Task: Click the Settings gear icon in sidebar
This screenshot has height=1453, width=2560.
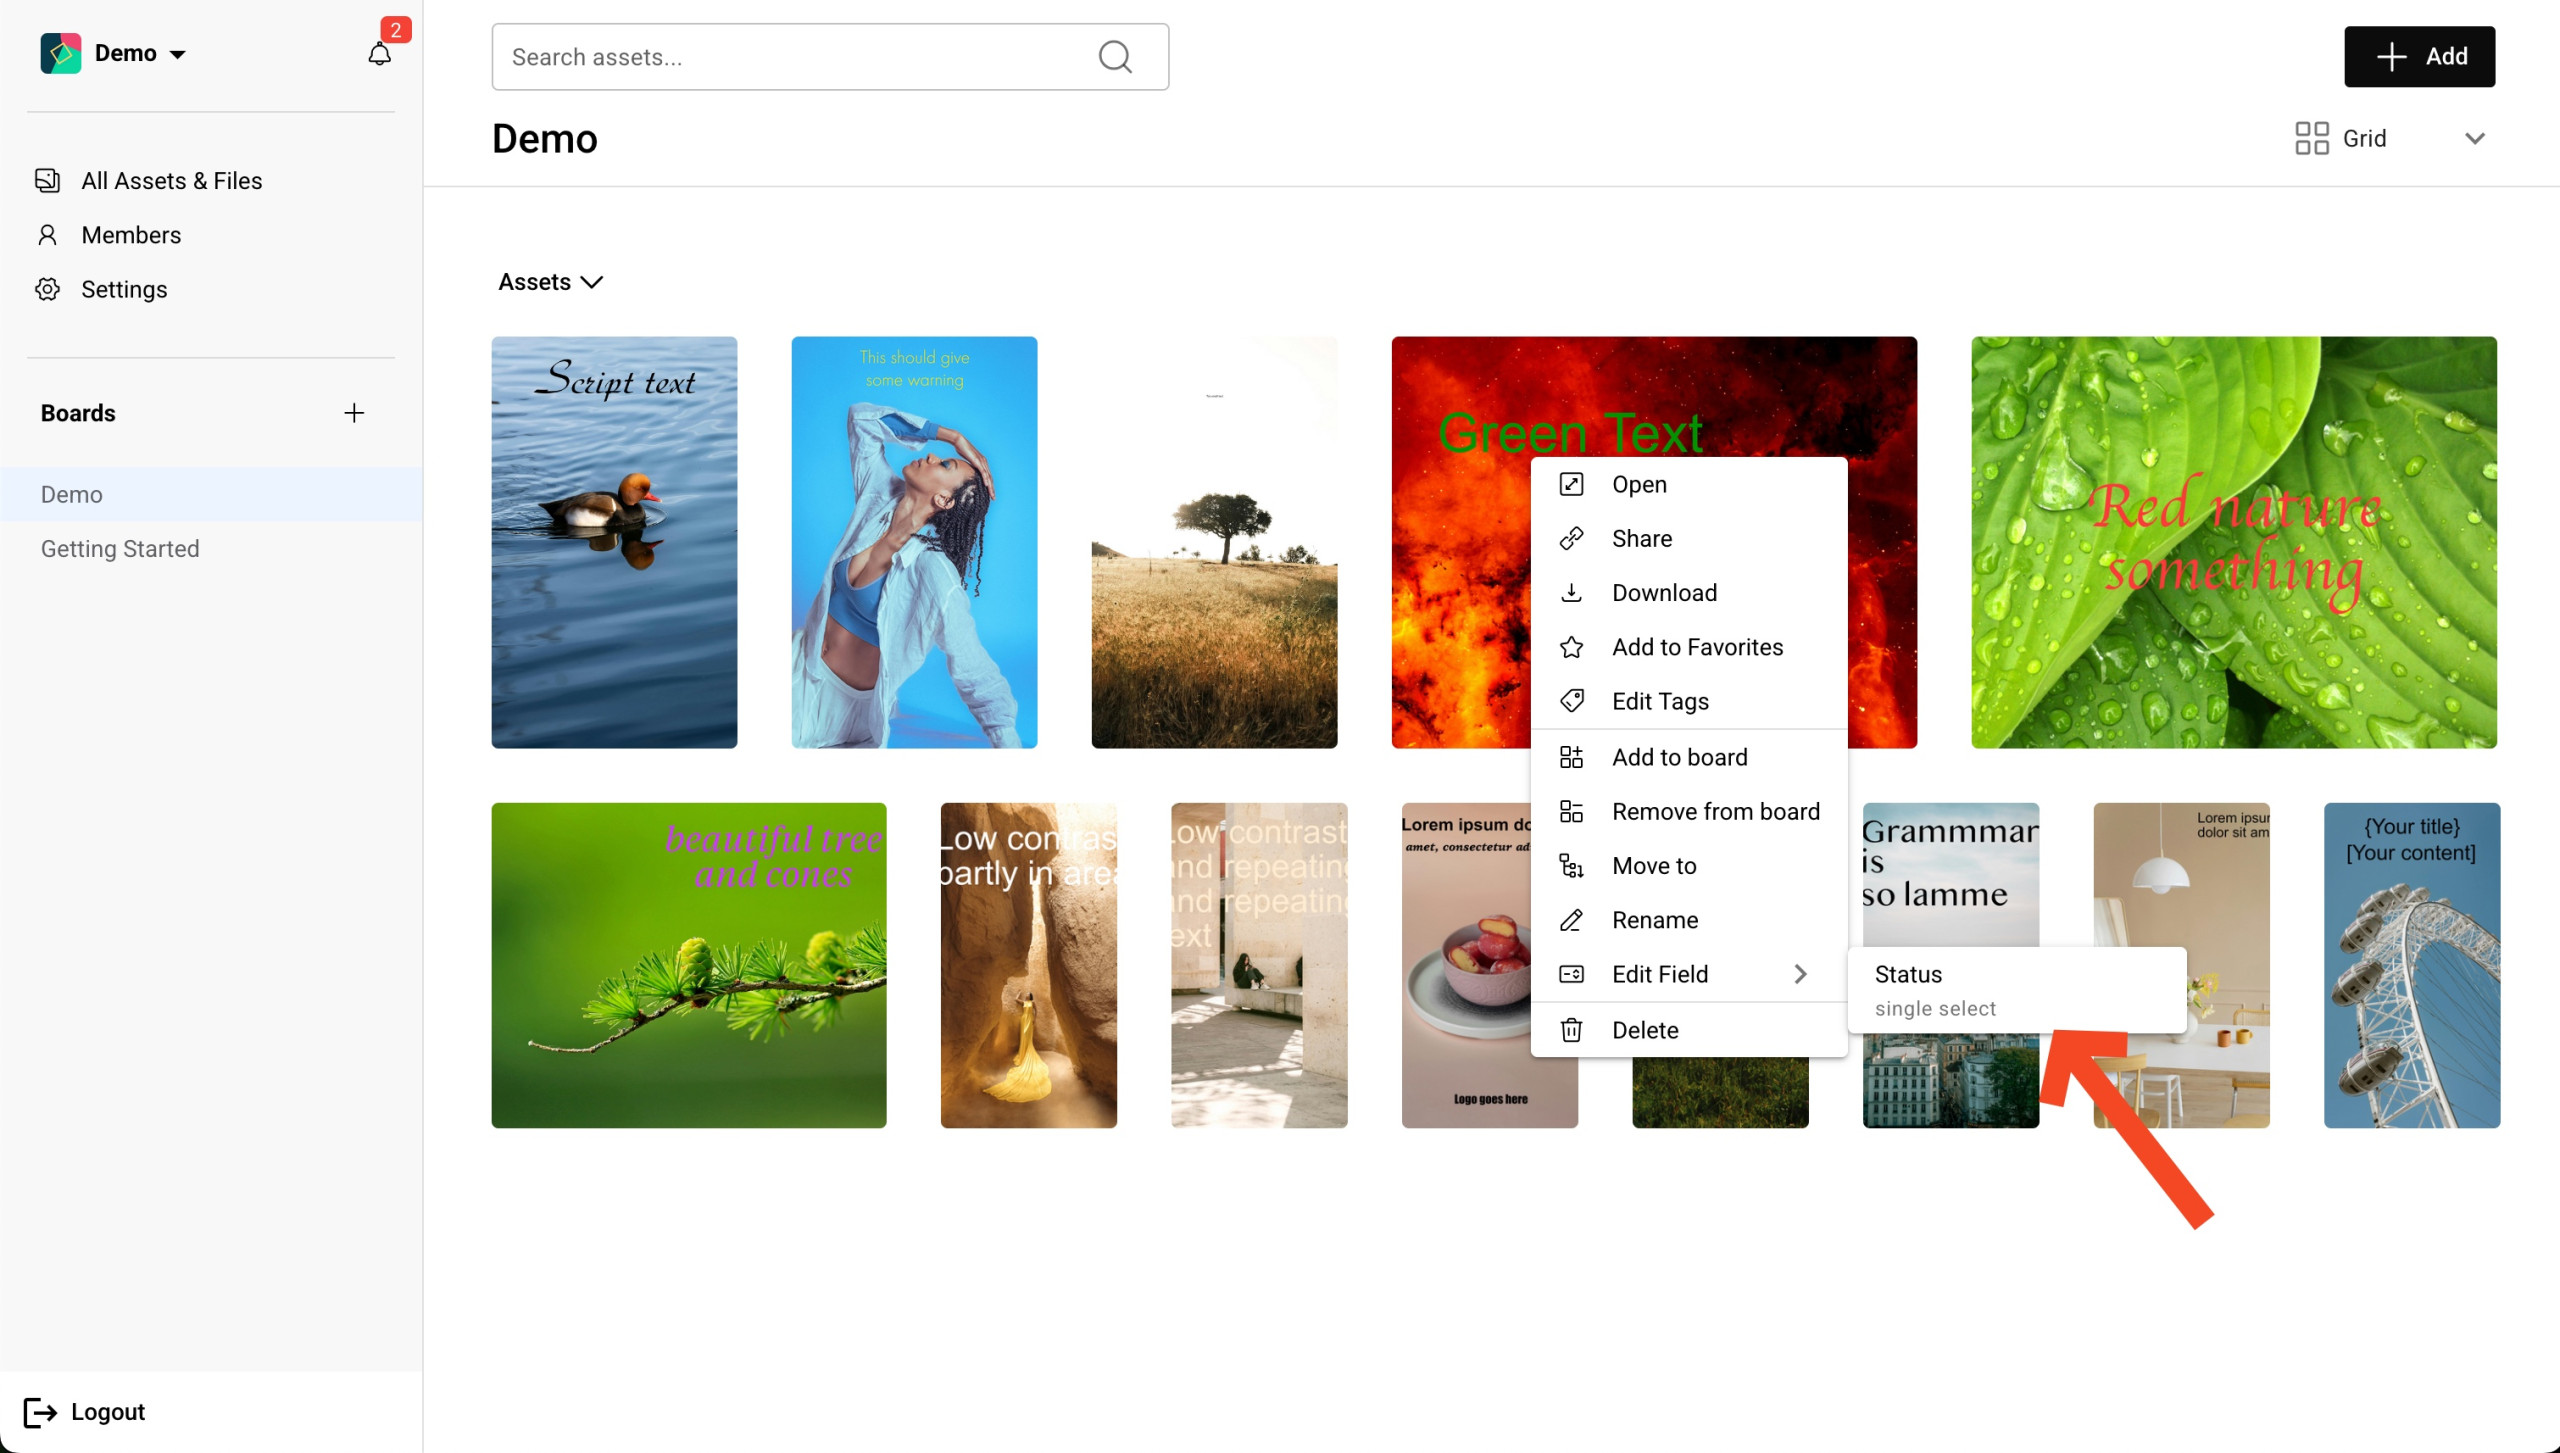Action: point(47,289)
